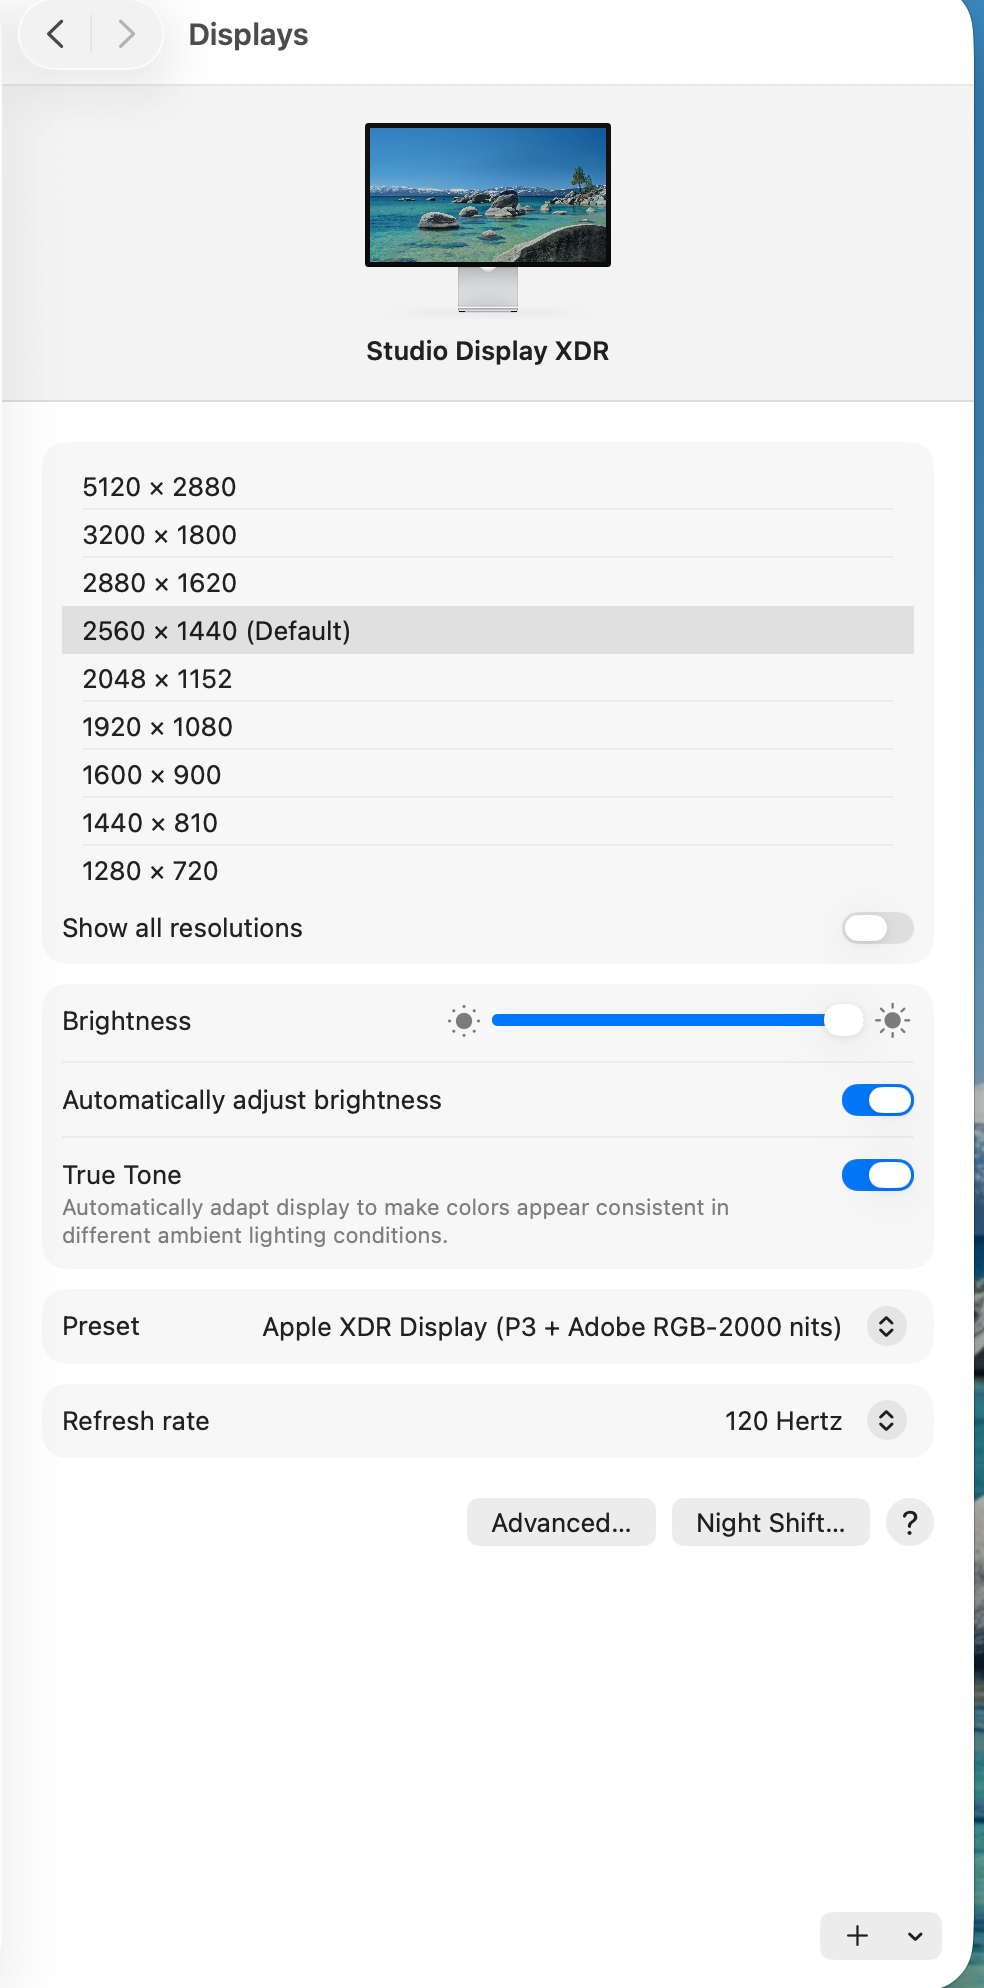Click the Brightness slider track
Image resolution: width=984 pixels, height=1988 pixels.
coord(677,1020)
